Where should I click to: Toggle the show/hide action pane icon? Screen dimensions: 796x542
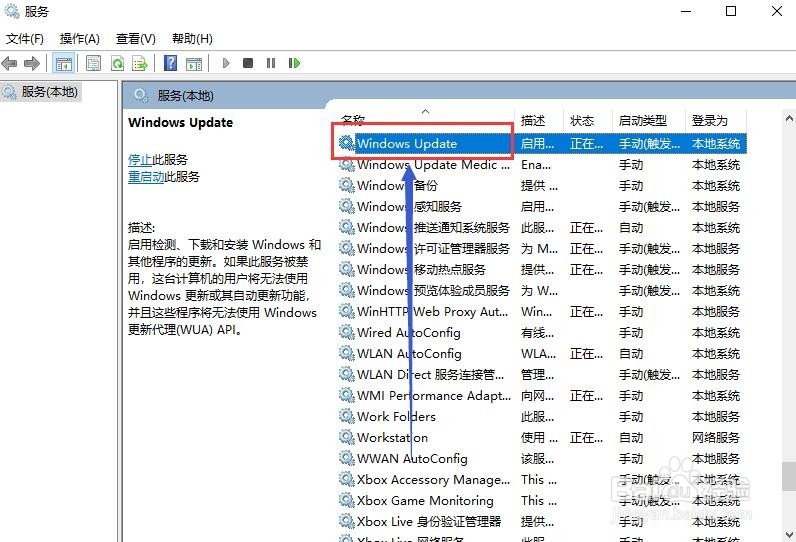tap(194, 63)
